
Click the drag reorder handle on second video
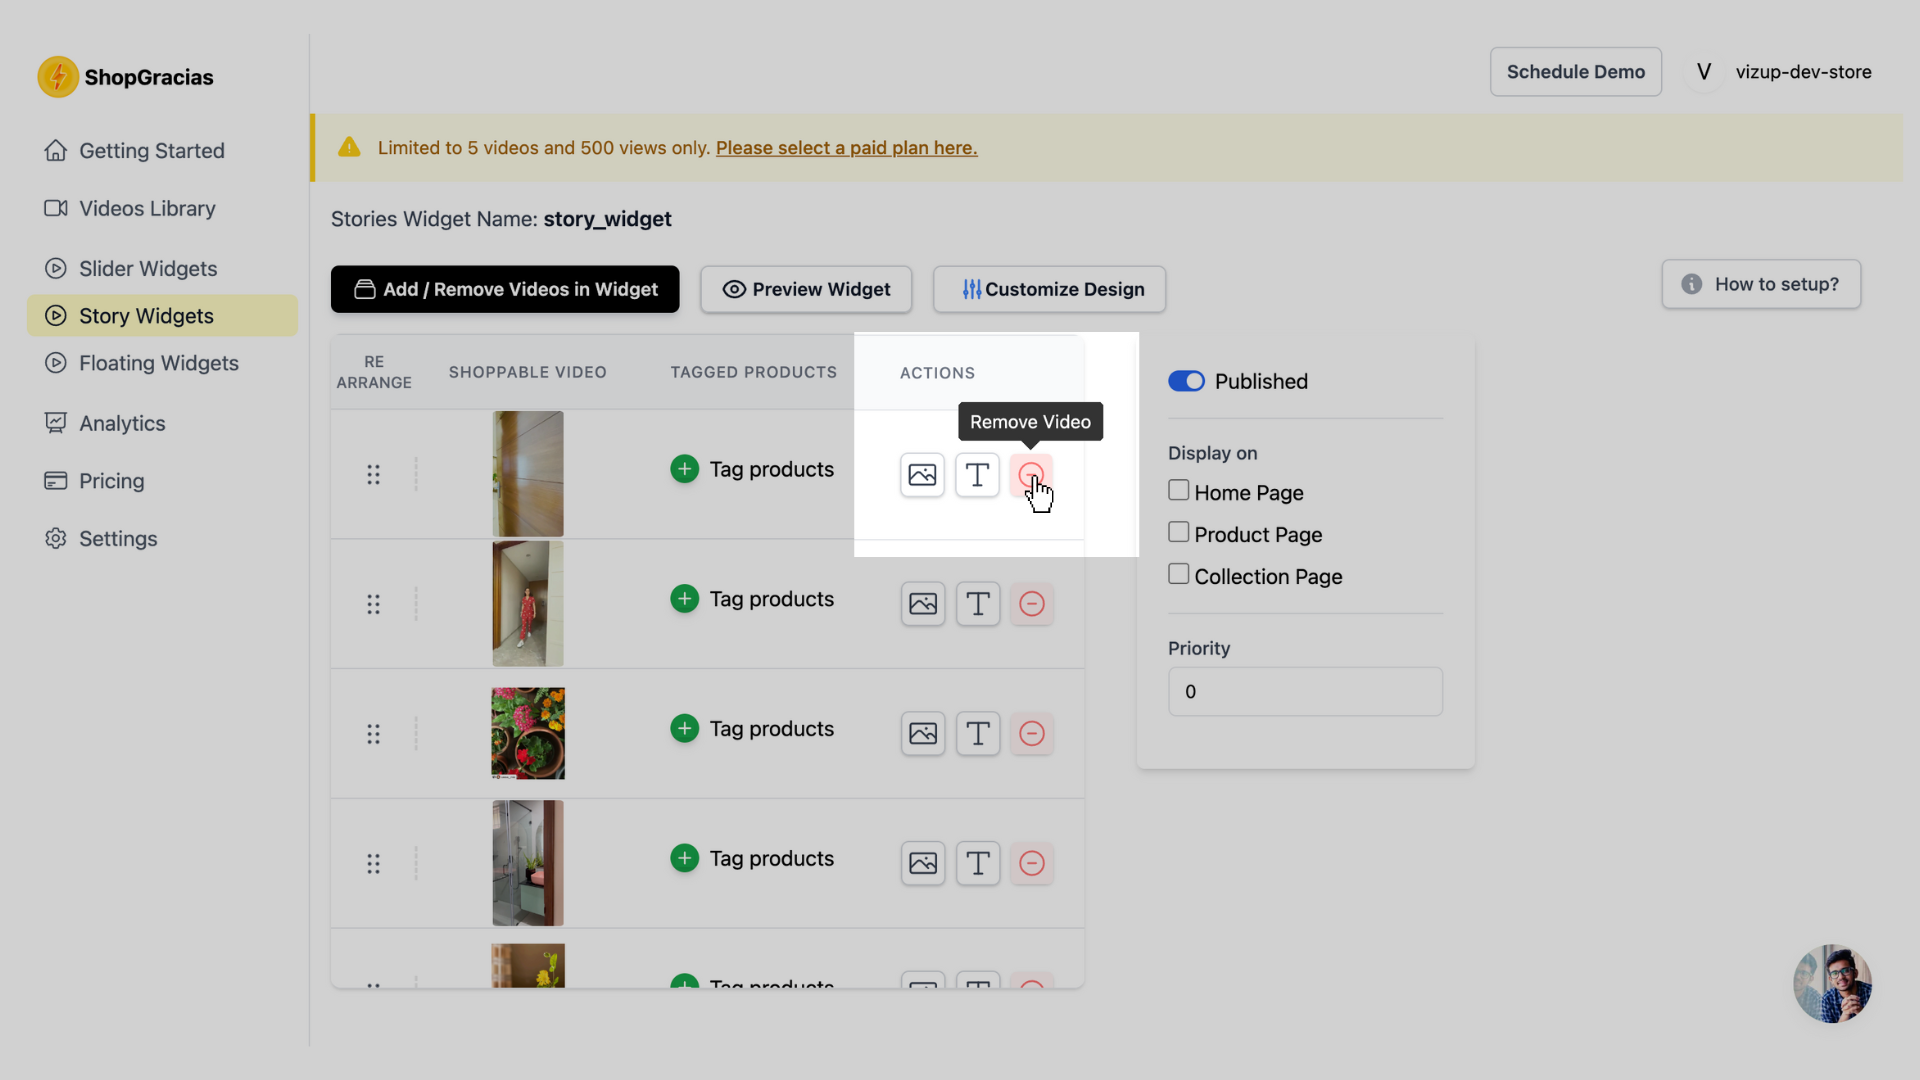(x=373, y=604)
